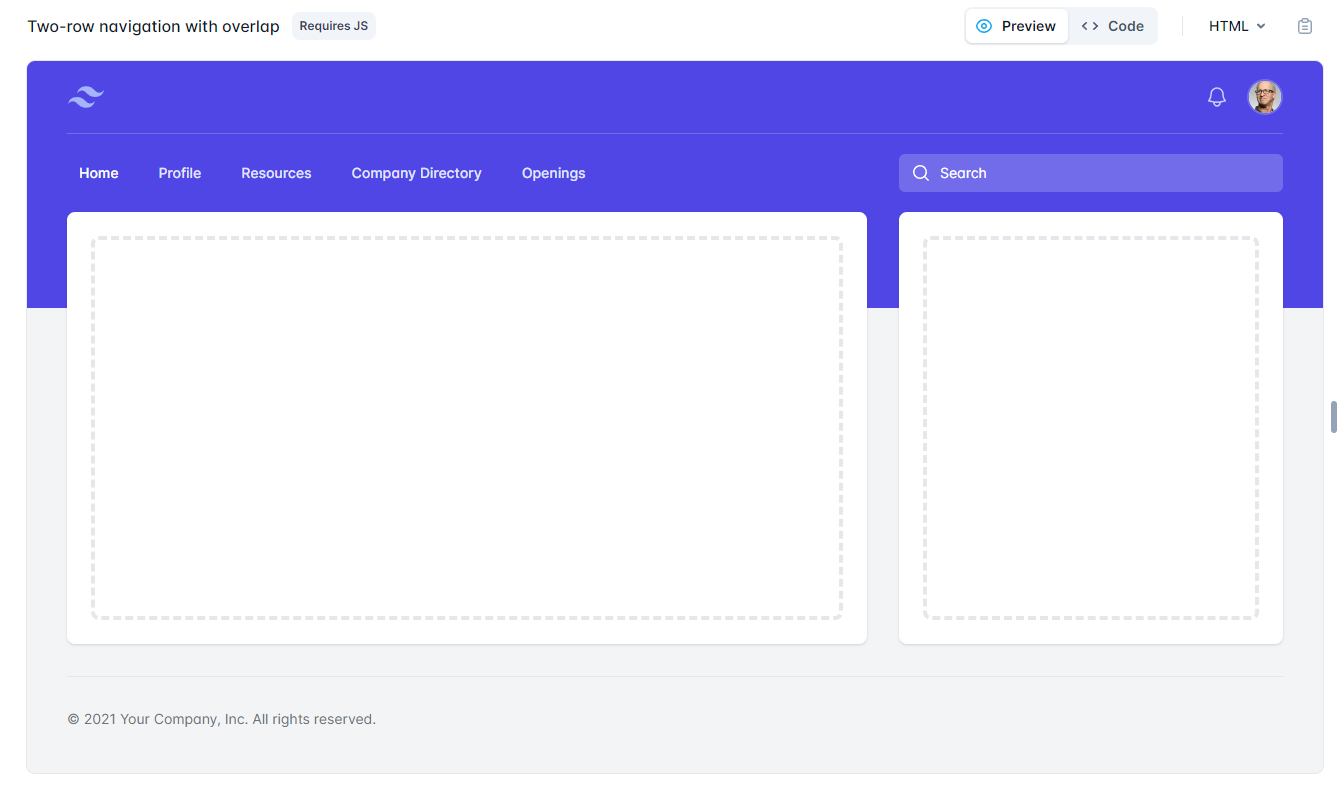Switch to the Preview view
The width and height of the screenshot is (1341, 796).
click(1016, 26)
